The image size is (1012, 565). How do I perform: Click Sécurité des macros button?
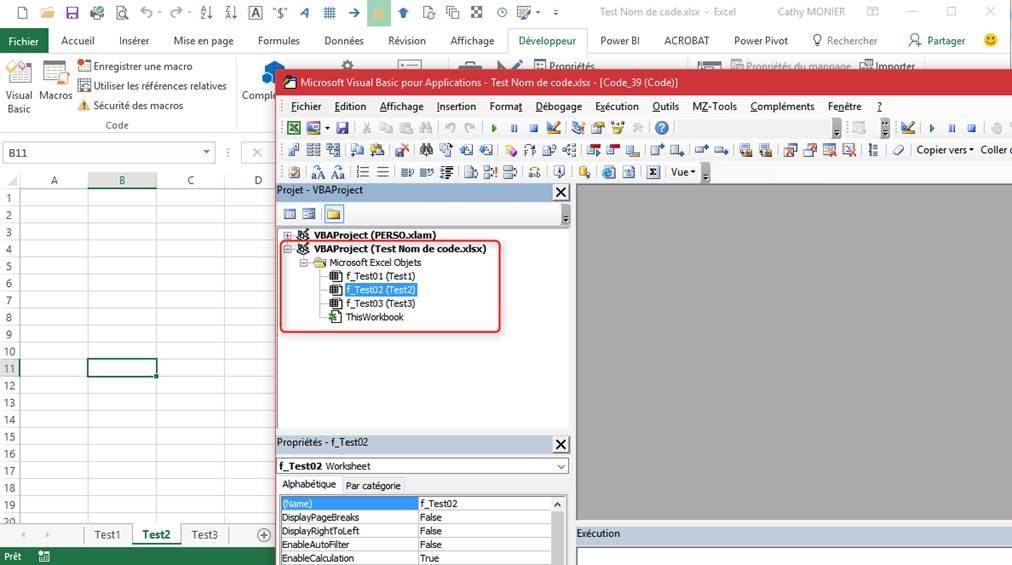coord(130,105)
